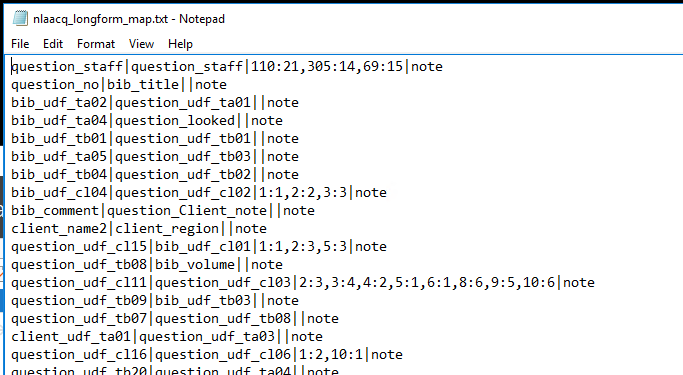Viewport: 683px width, 375px height.
Task: Open the Edit menu
Action: coord(53,44)
